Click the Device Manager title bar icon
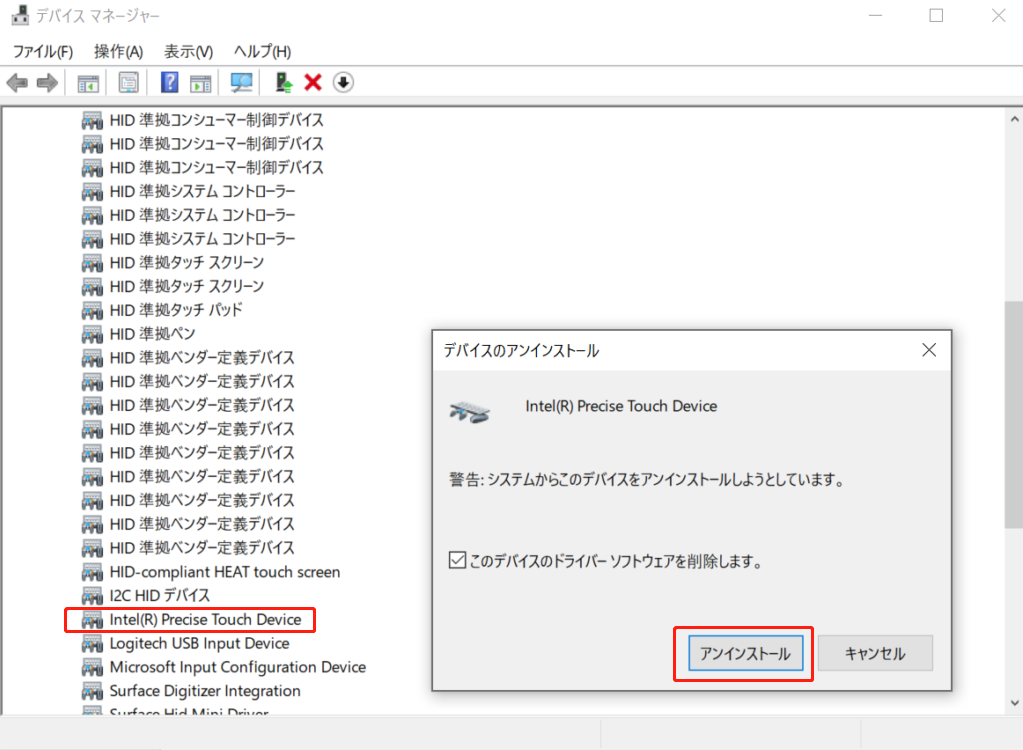1023x750 pixels. [20, 15]
